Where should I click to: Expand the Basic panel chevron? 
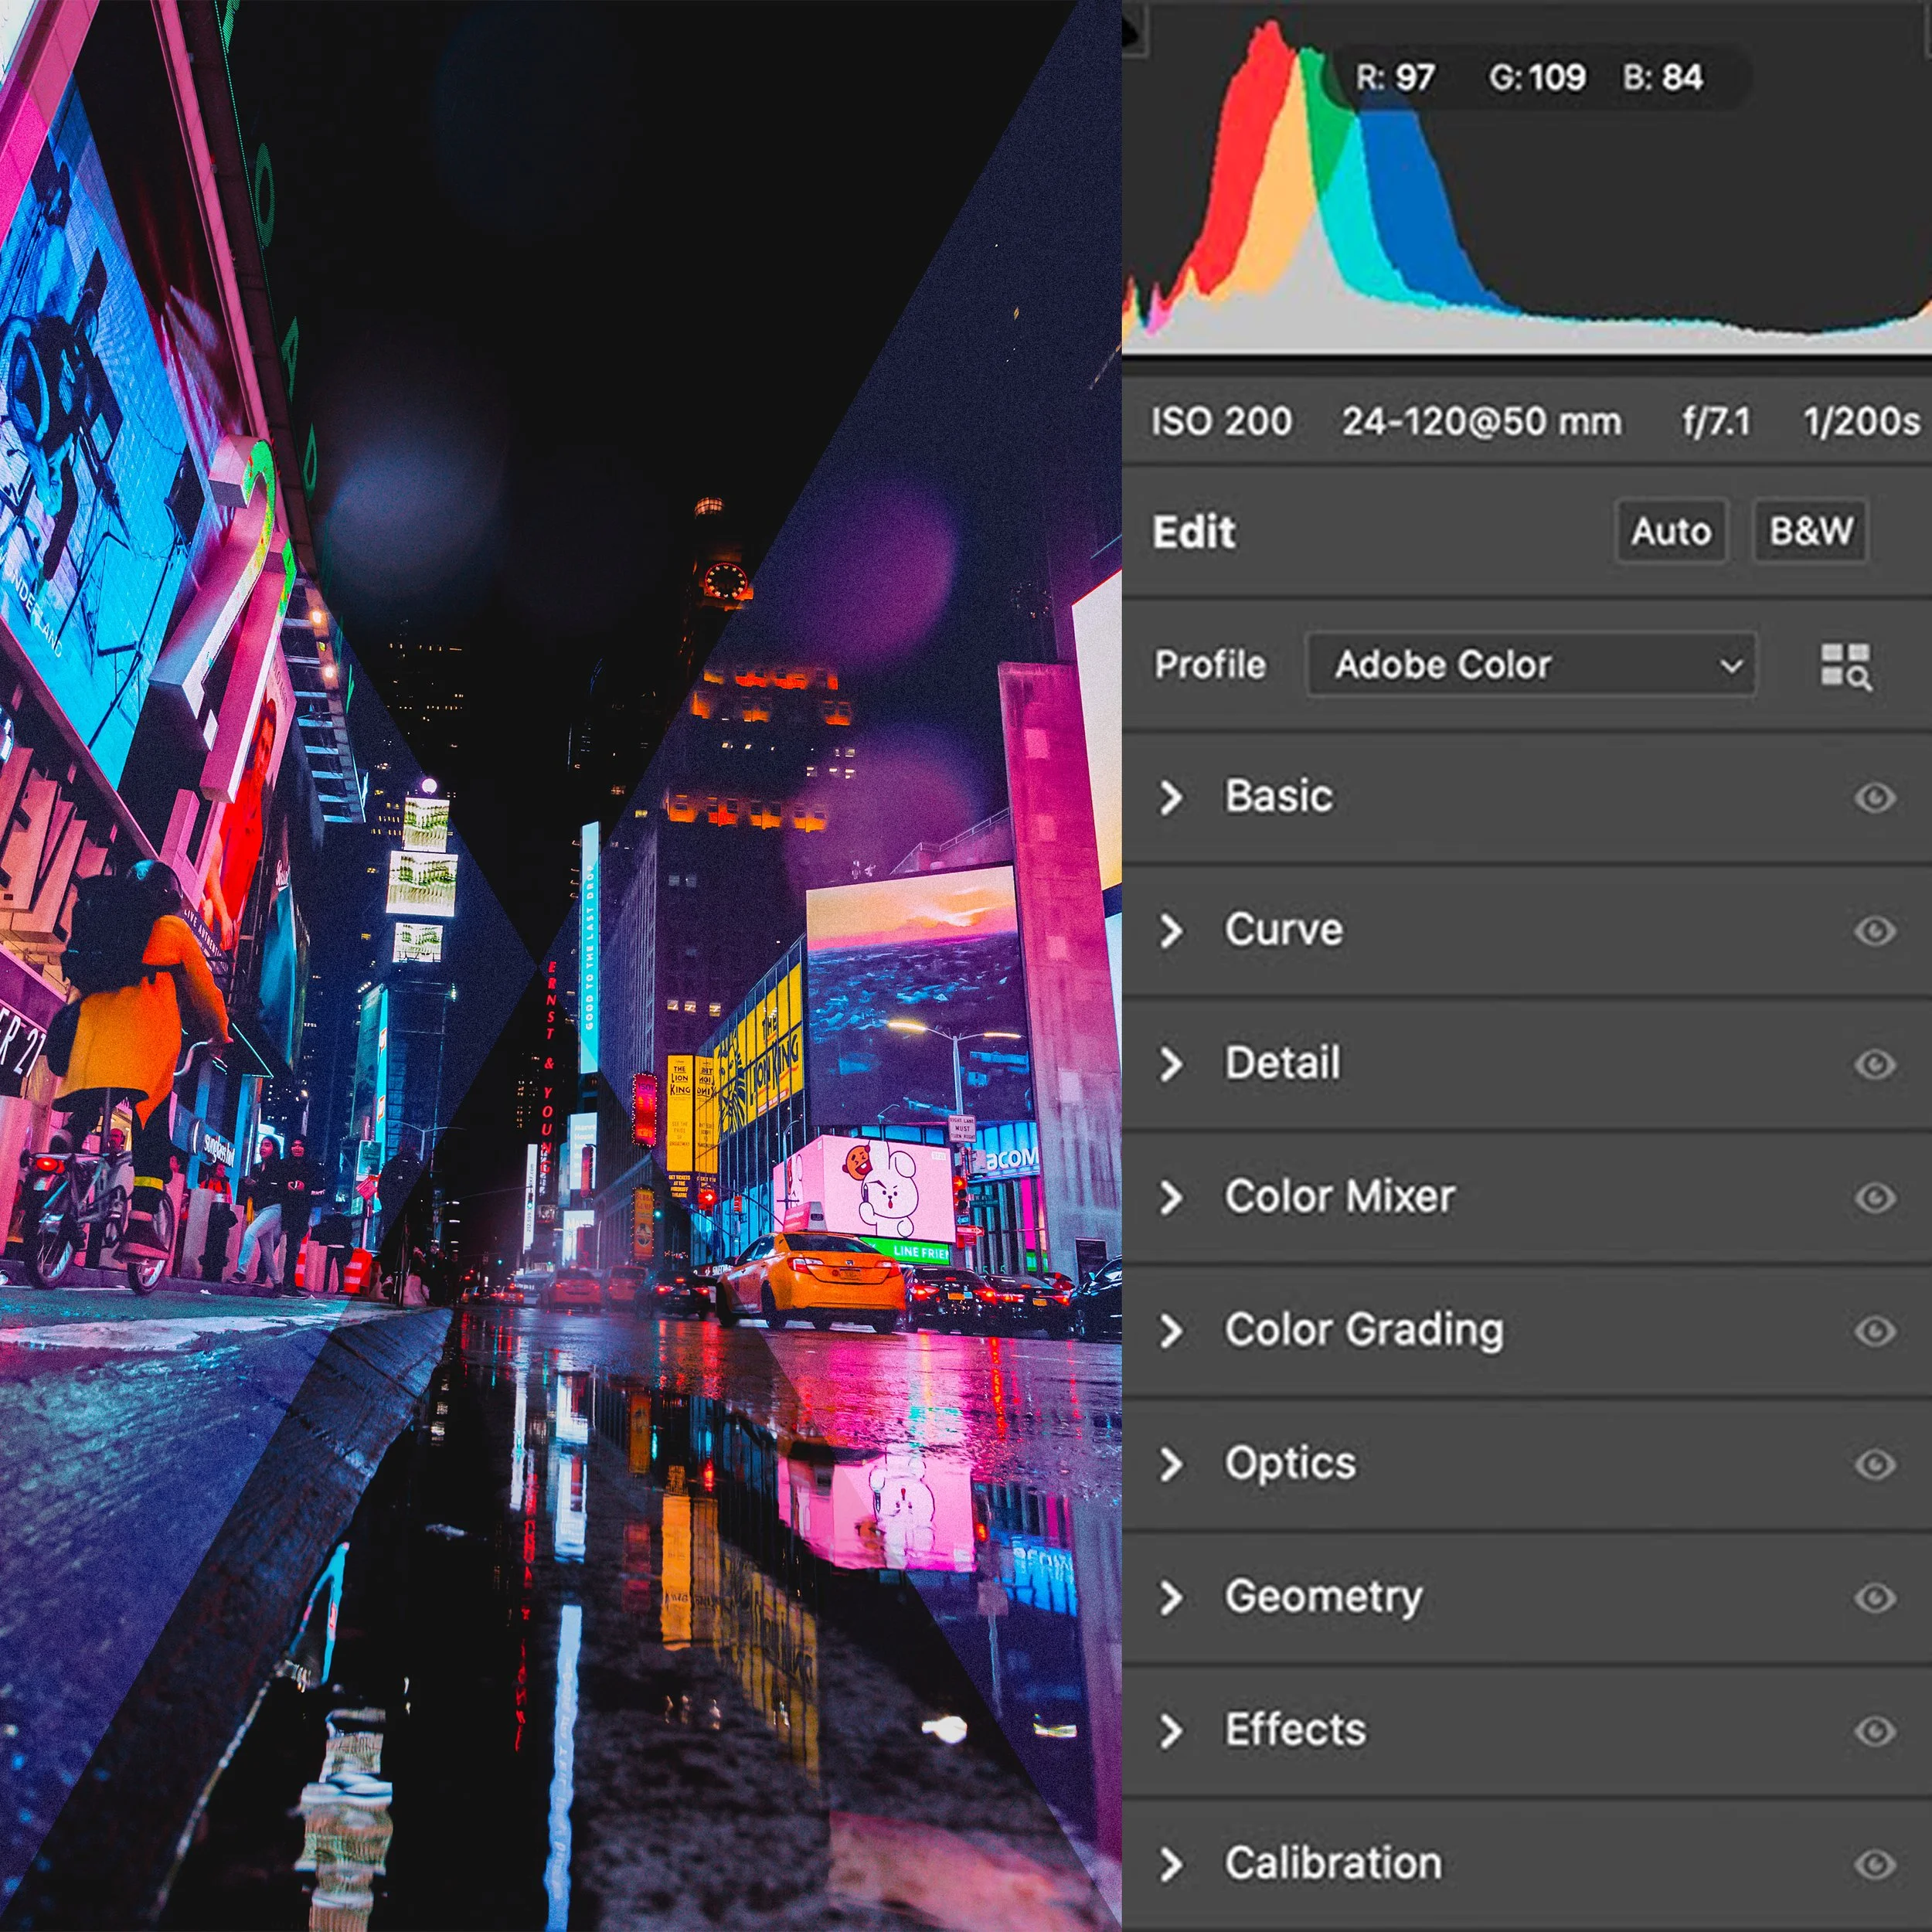coord(1171,798)
